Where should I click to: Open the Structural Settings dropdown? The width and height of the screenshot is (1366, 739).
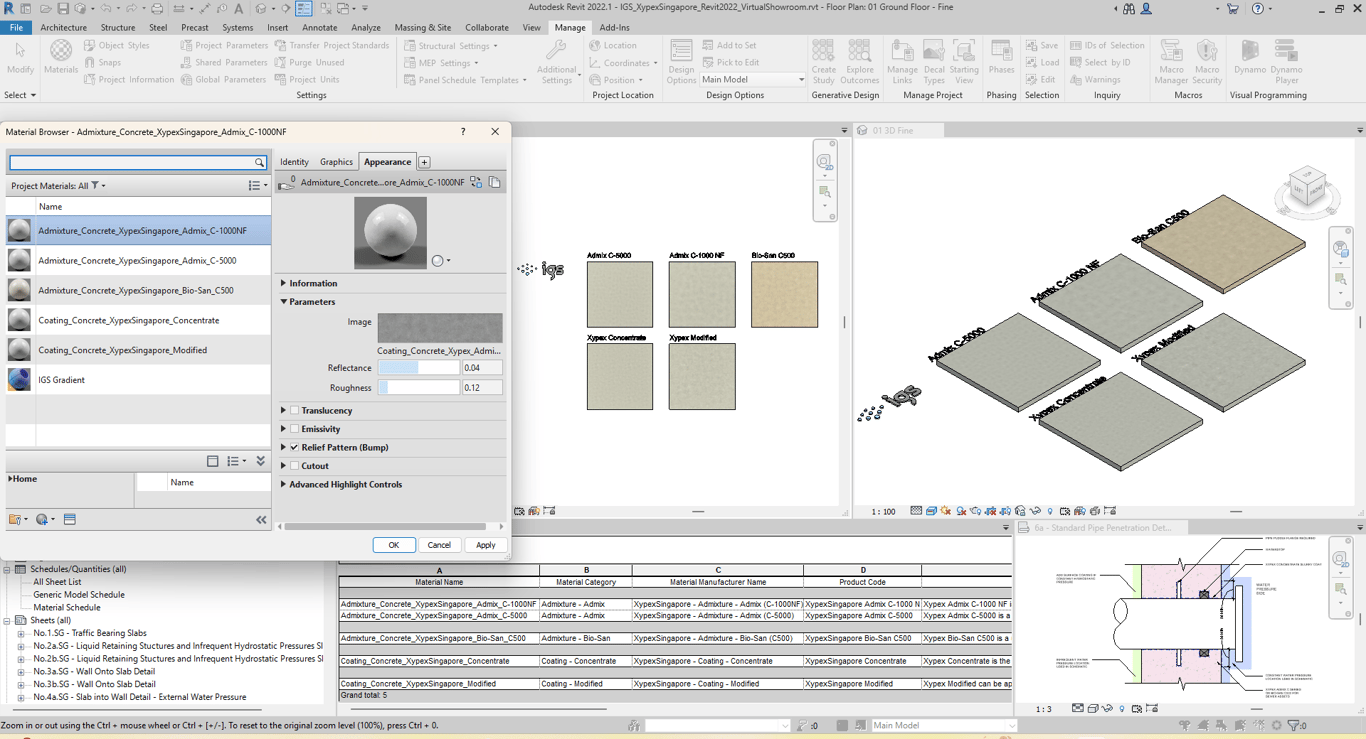click(x=451, y=45)
